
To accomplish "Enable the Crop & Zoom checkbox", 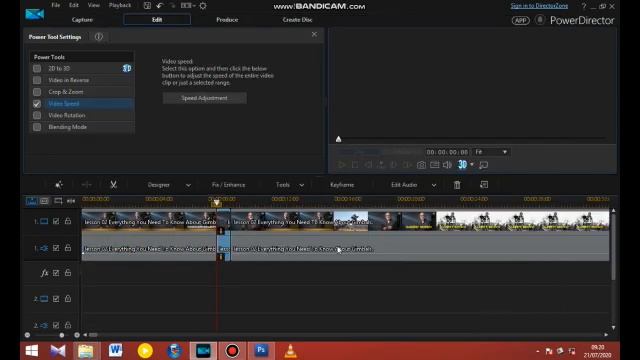I will click(37, 92).
